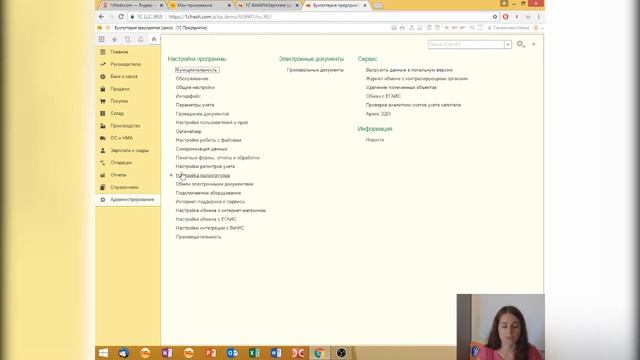
Task: Open the Функциональность link
Action: [197, 70]
